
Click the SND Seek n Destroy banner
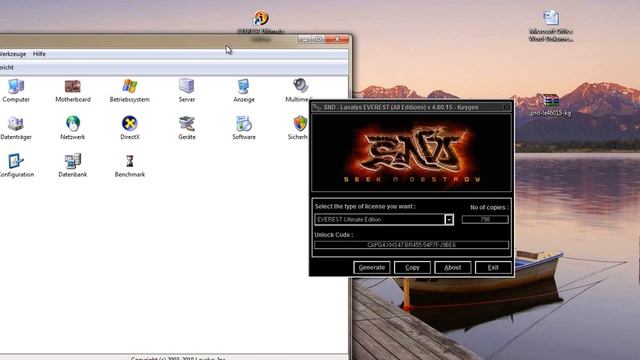(411, 153)
